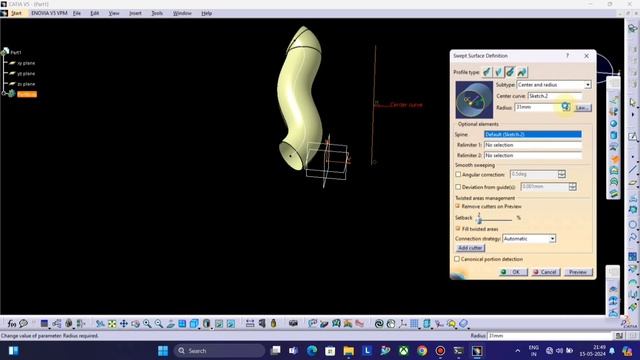
Task: Expand the highlighted PartBody node in the tree
Action: [4, 93]
